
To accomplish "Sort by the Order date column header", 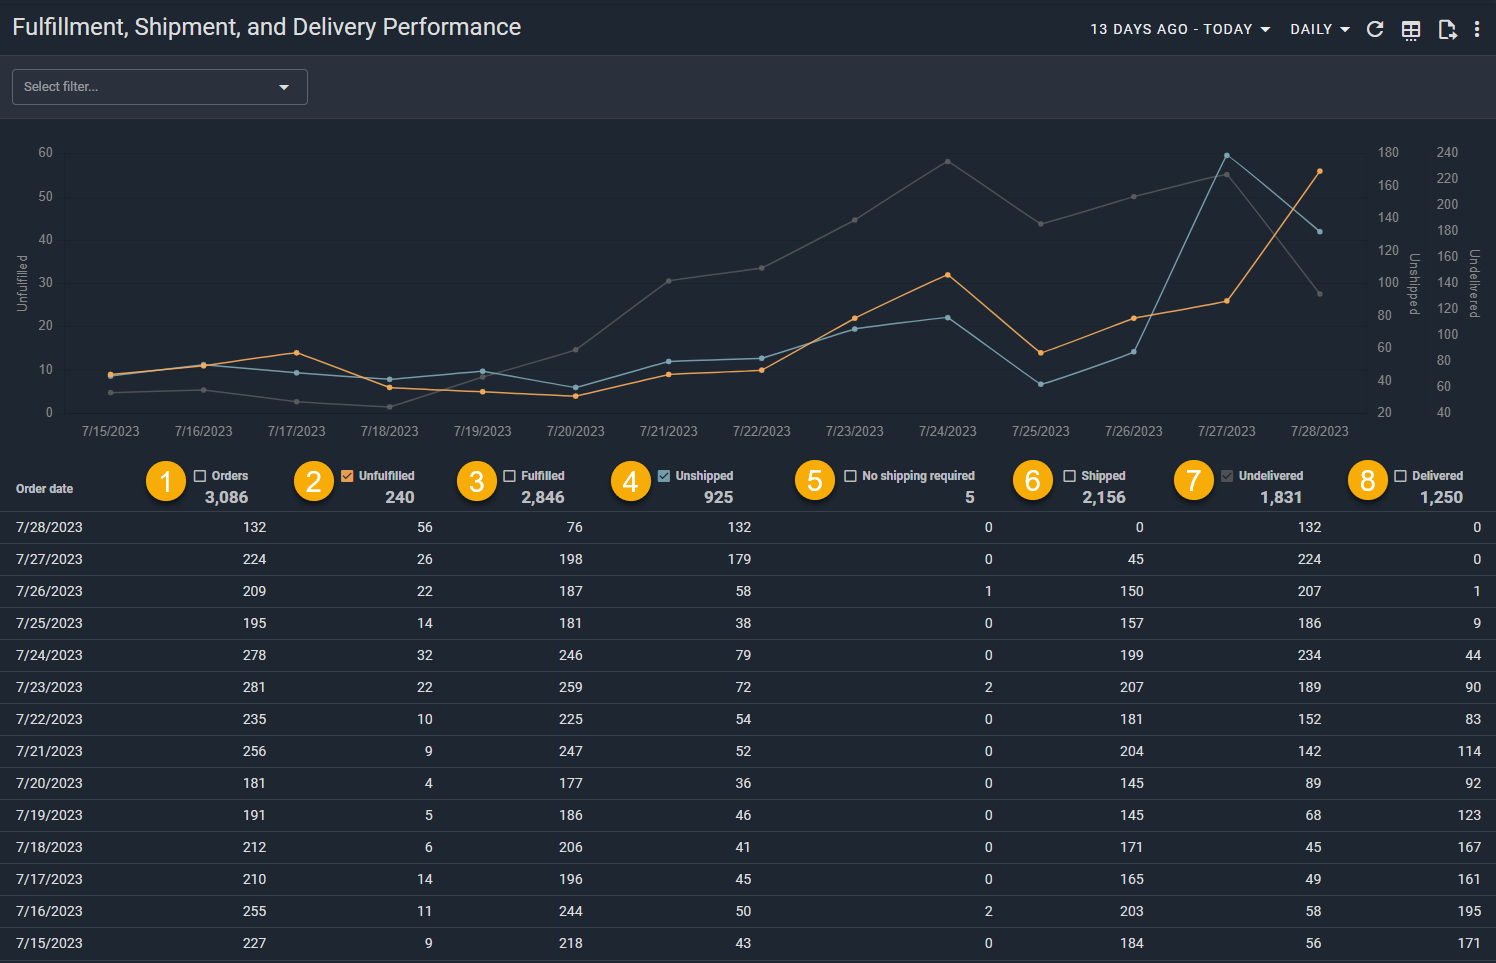I will click(x=45, y=489).
